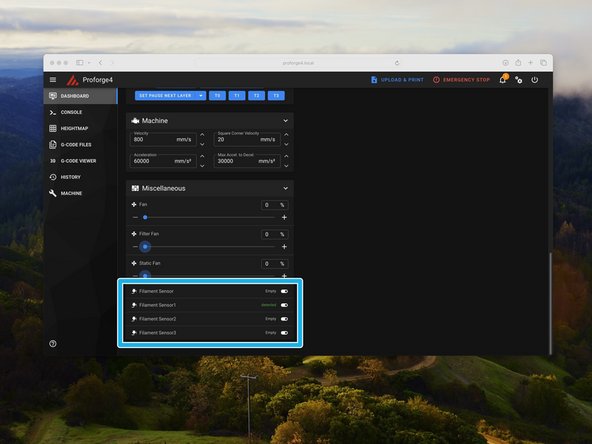Click the Filament Sensor1 row icon
This screenshot has height=444, width=592.
pyautogui.click(x=134, y=305)
